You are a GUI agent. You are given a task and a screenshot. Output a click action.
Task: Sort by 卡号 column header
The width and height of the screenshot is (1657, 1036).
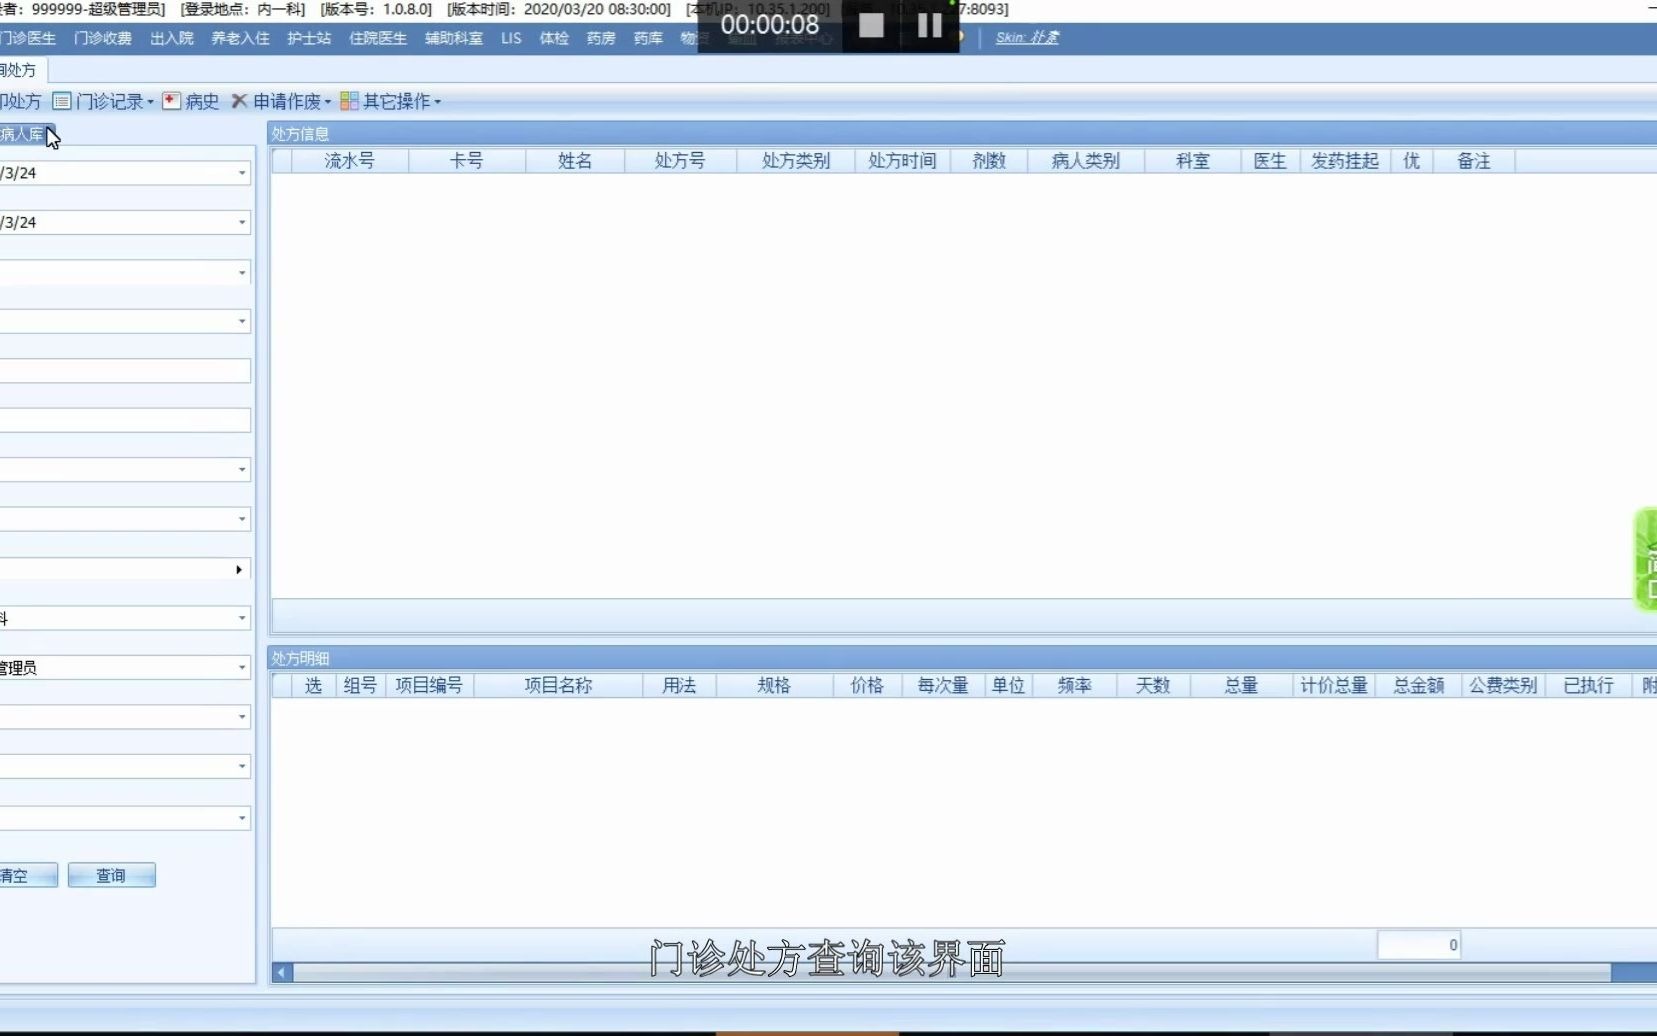(467, 161)
